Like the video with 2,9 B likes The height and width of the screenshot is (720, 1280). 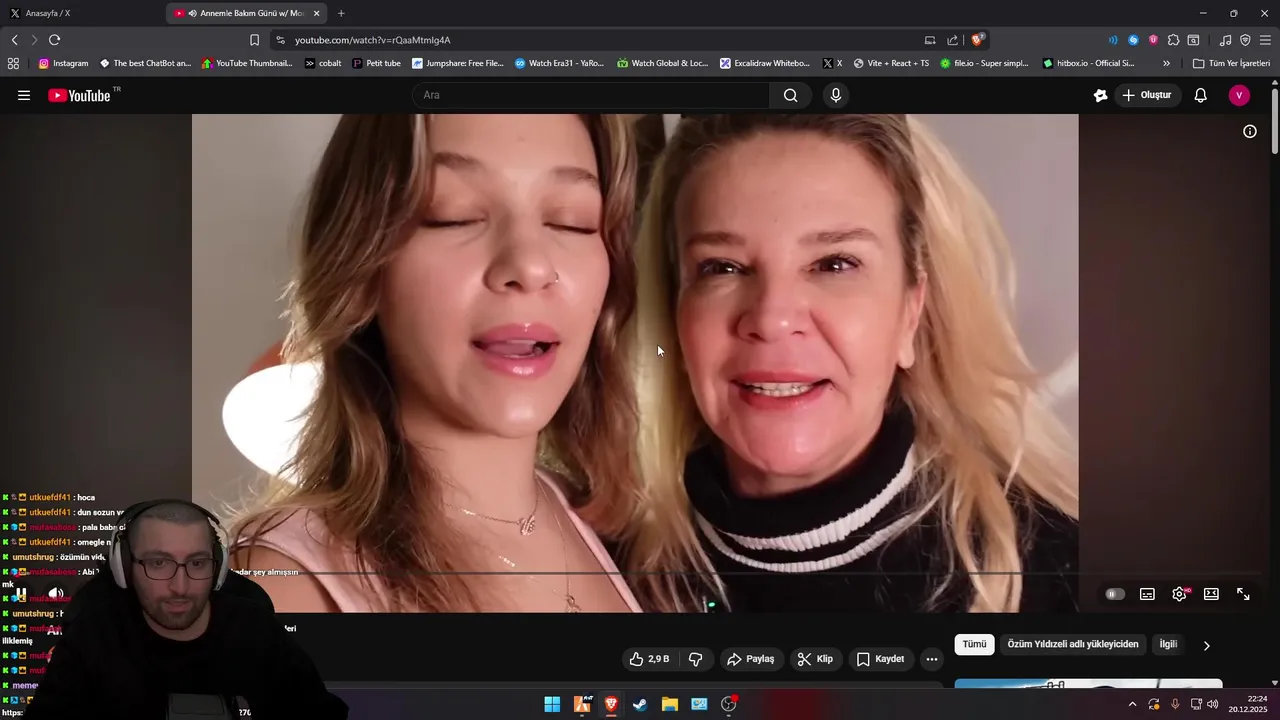point(648,659)
